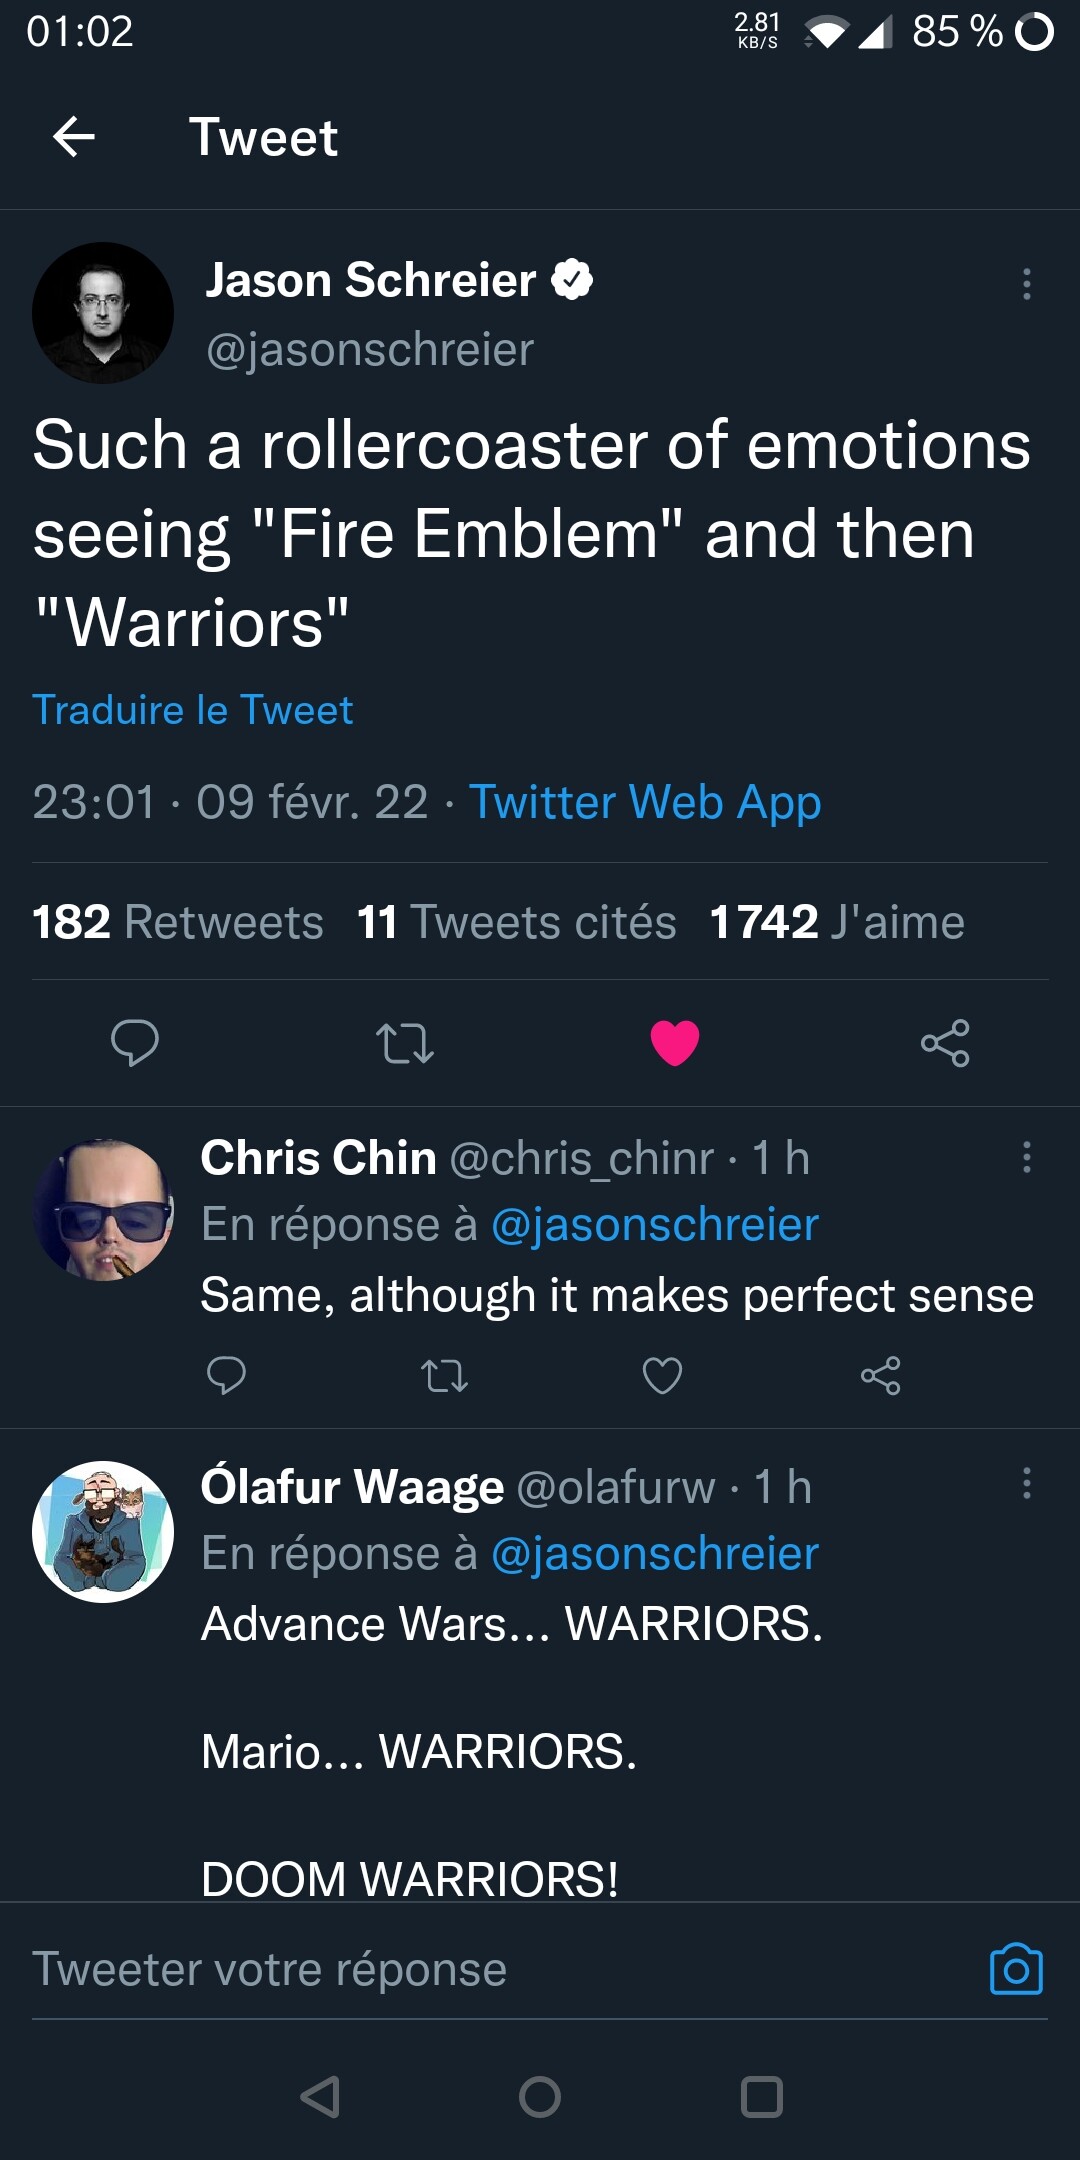The image size is (1080, 2160).
Task: Share Chris Chin's reply
Action: pos(880,1376)
